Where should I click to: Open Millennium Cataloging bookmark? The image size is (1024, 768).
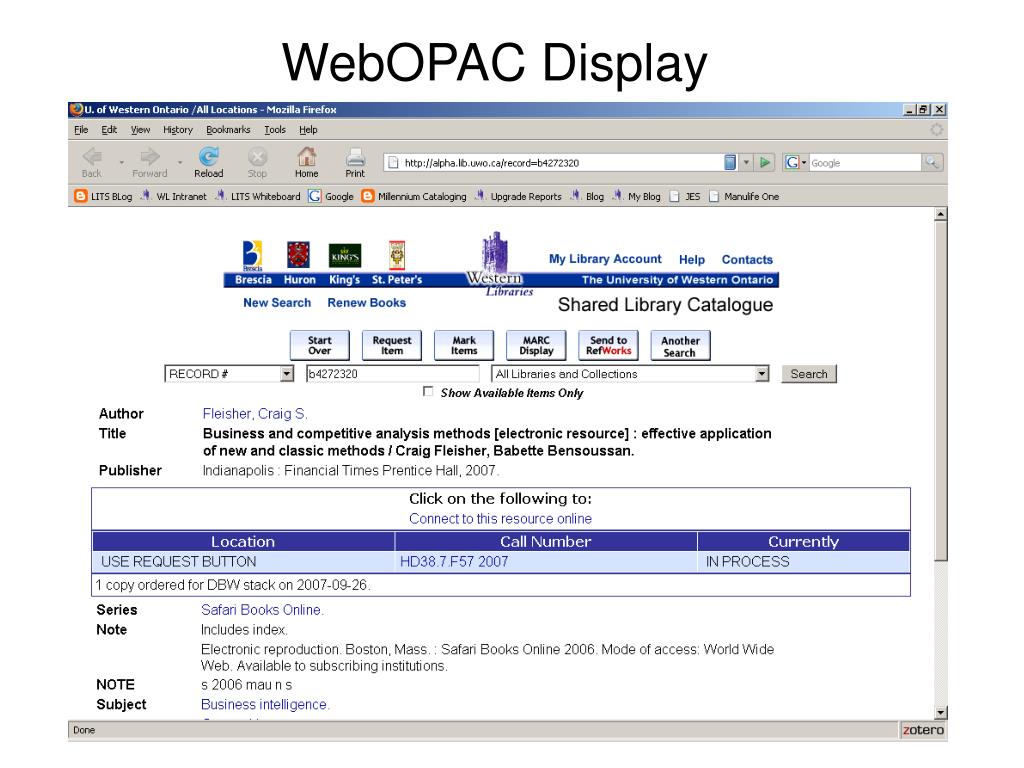(414, 196)
